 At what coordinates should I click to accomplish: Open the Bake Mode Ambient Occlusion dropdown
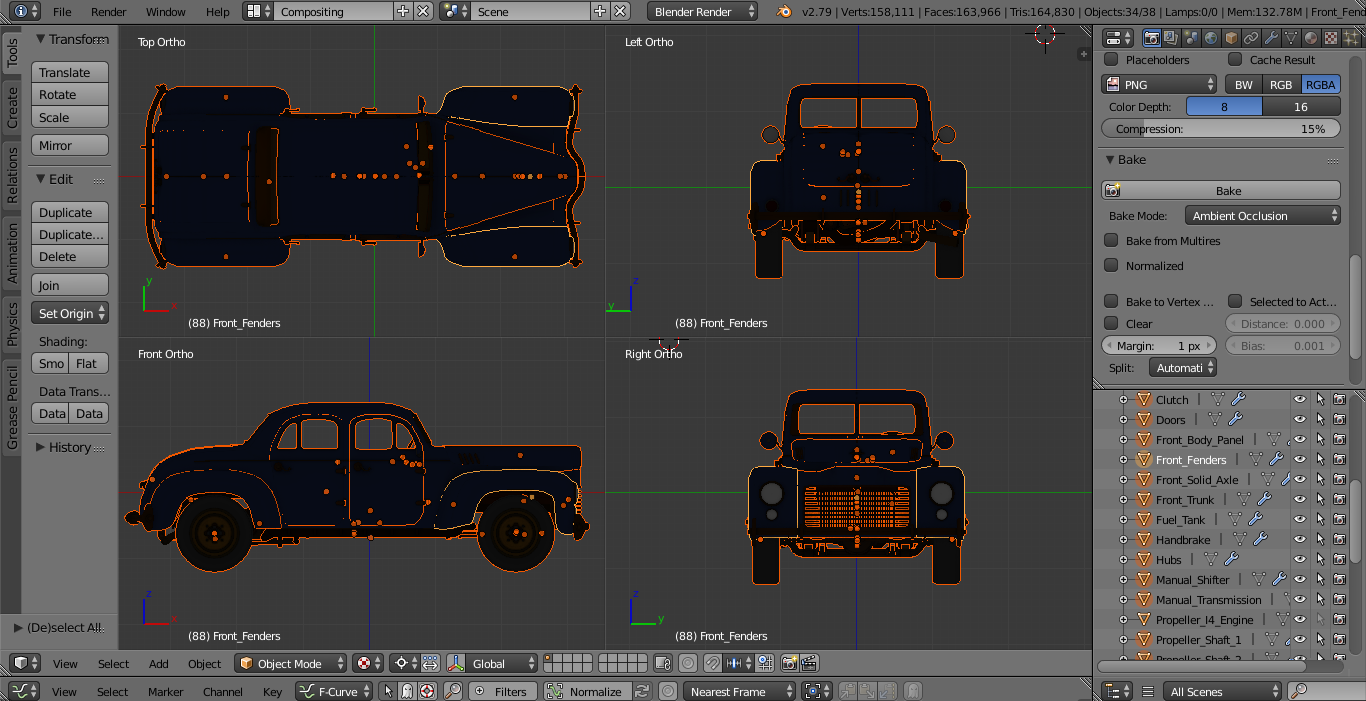point(1262,215)
